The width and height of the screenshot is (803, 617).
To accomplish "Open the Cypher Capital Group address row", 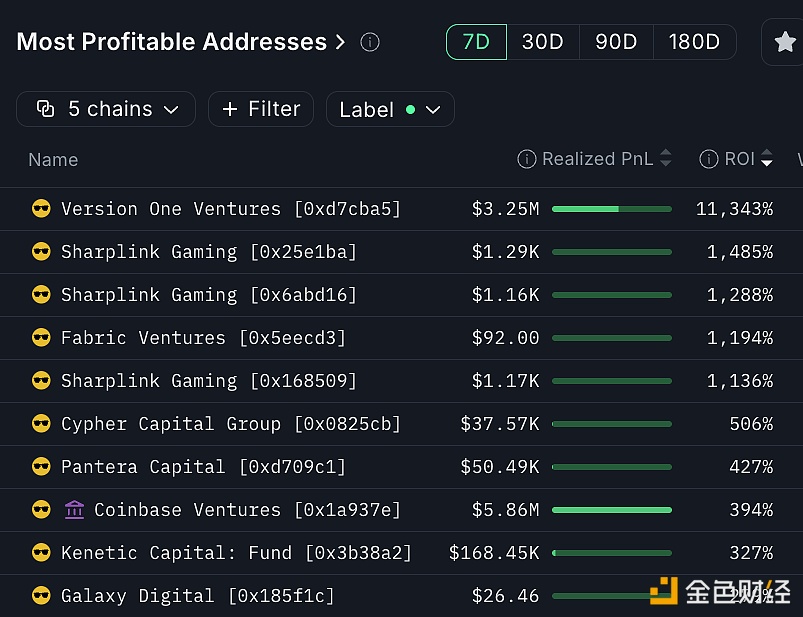I will coord(230,424).
